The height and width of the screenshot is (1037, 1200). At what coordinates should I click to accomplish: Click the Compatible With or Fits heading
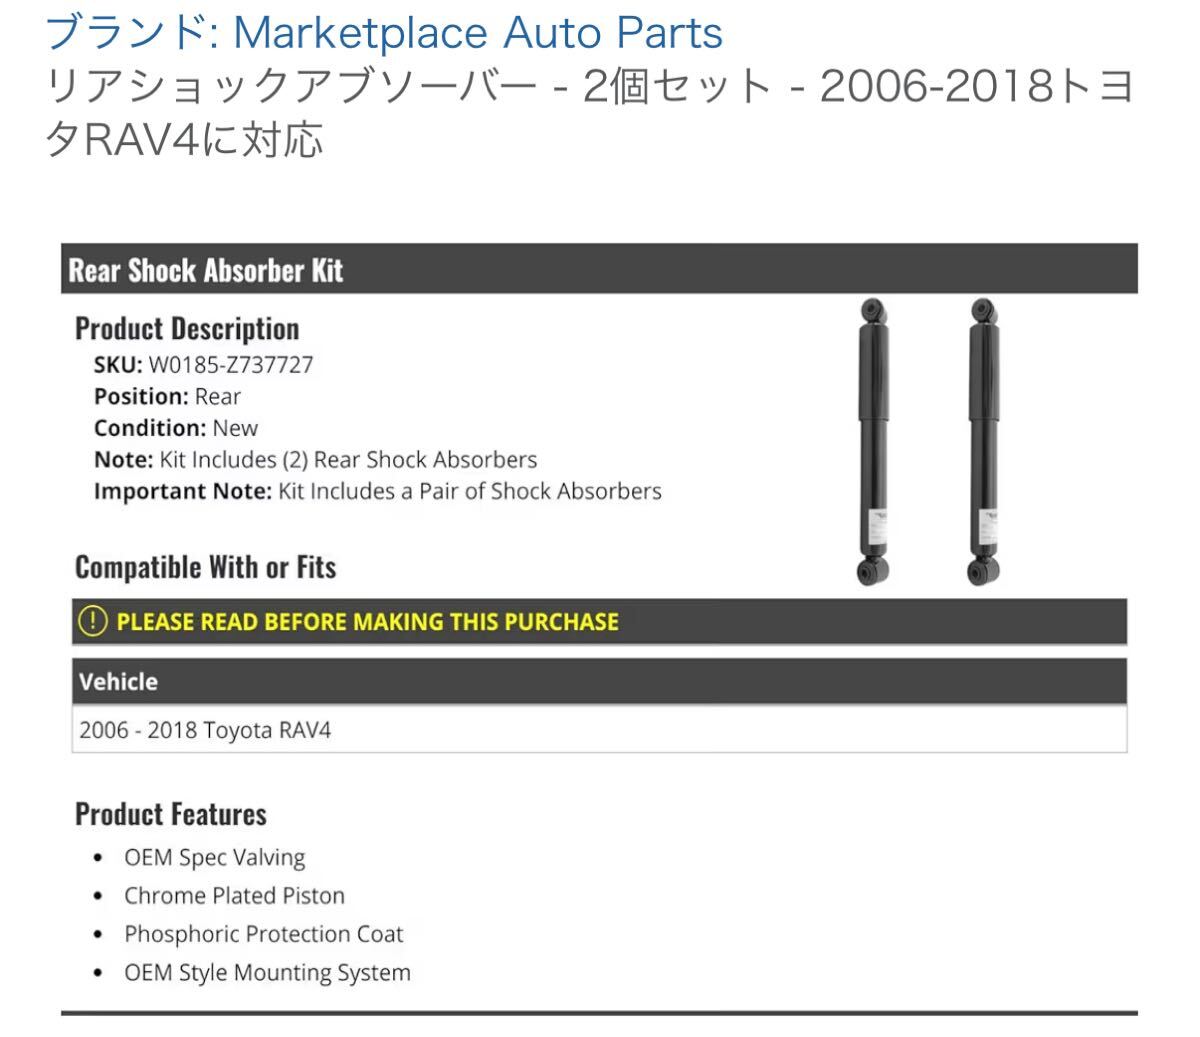205,567
